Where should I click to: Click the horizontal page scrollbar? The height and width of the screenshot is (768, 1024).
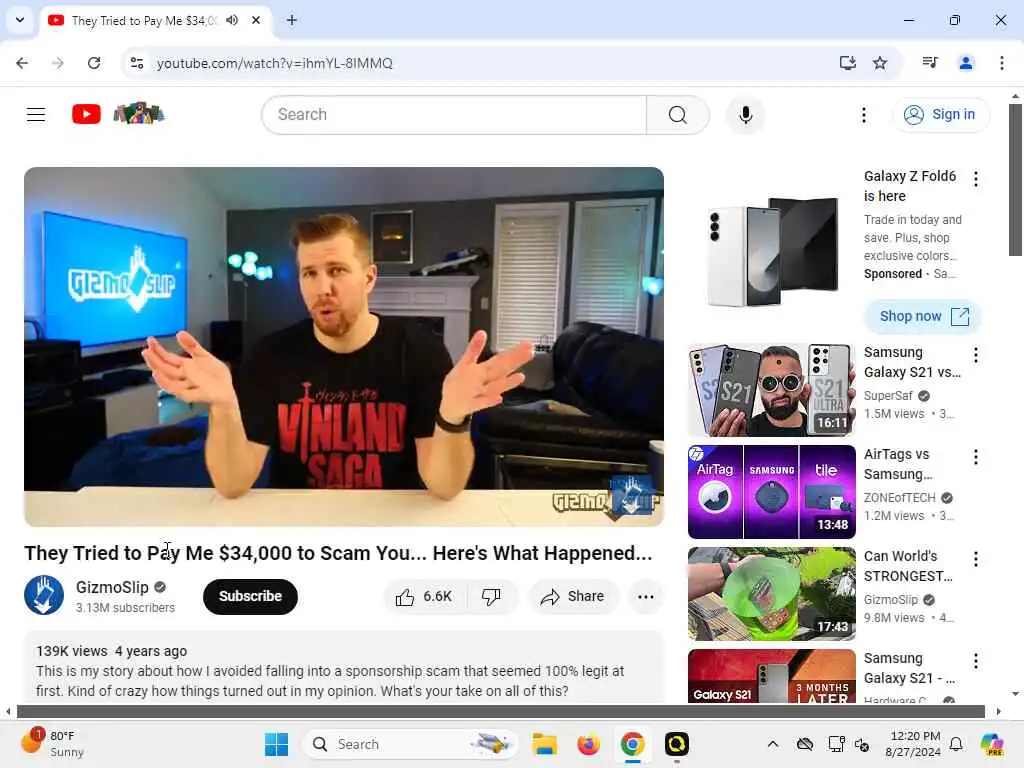coord(500,711)
